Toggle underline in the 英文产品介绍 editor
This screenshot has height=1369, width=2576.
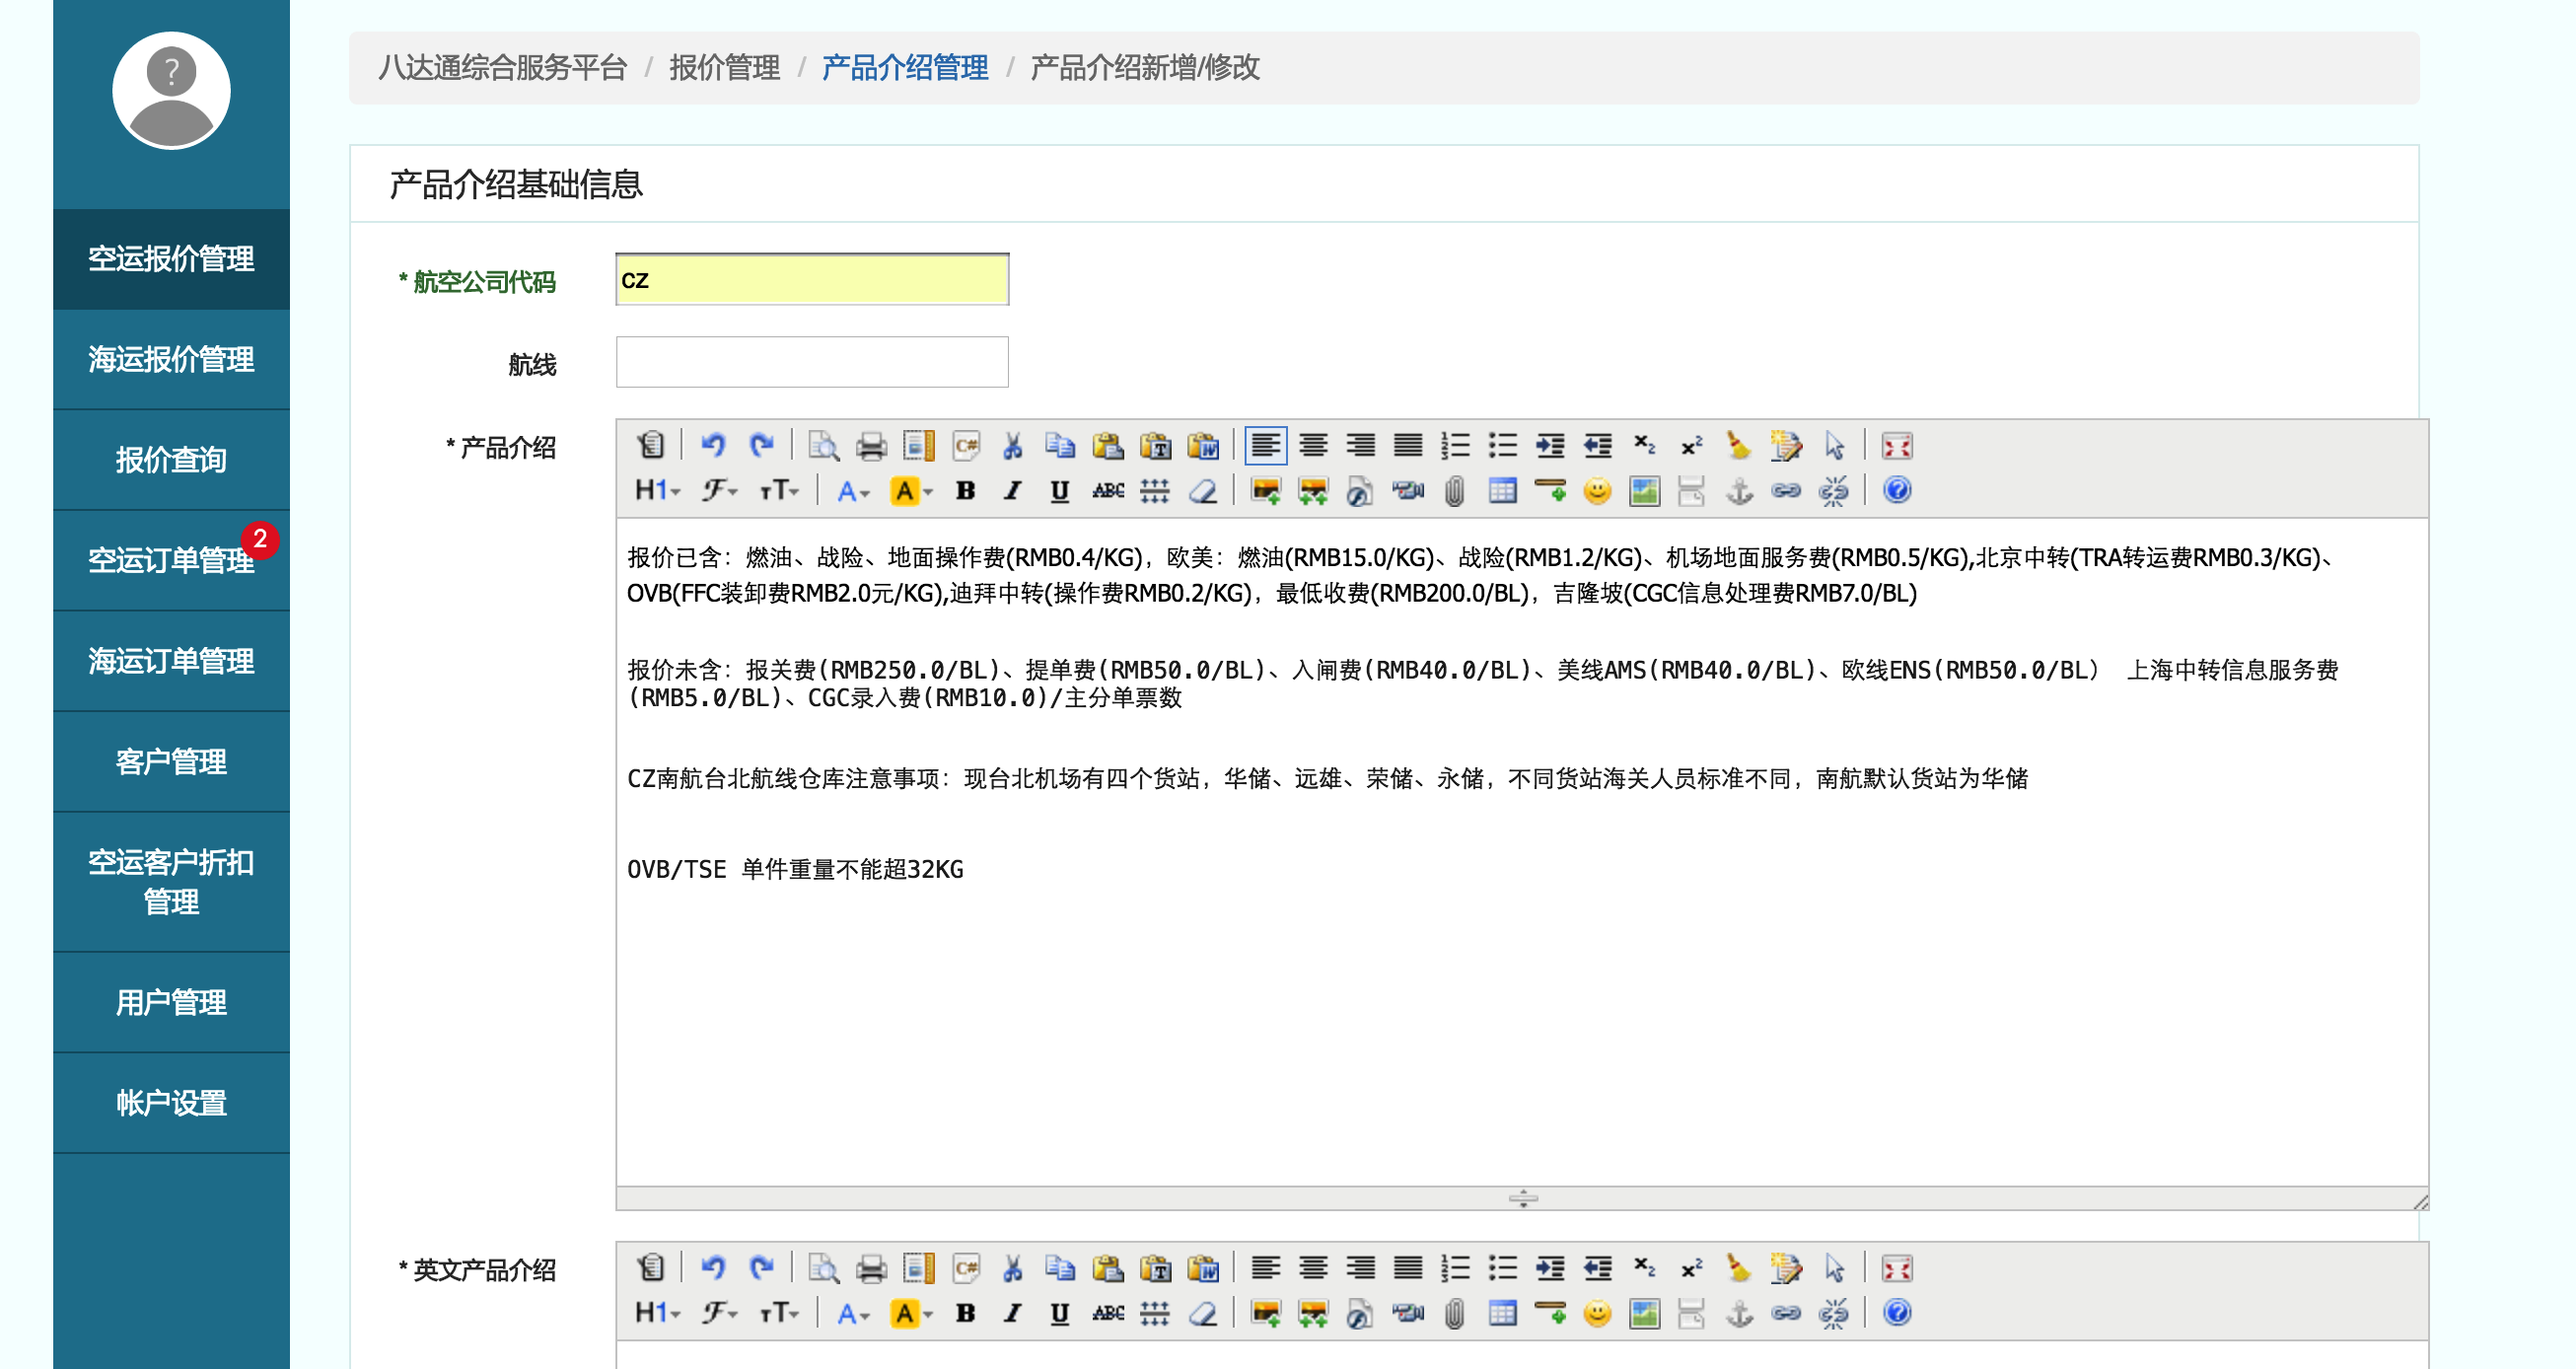pyautogui.click(x=1059, y=1312)
